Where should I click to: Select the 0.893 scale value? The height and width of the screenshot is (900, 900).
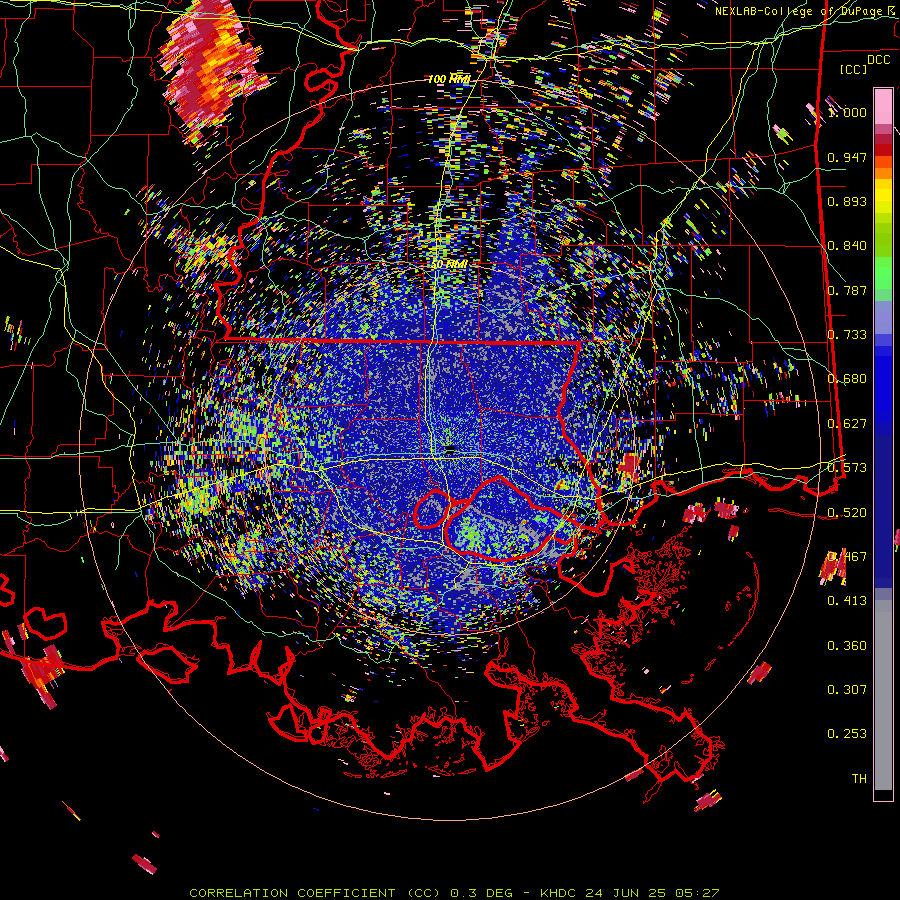(847, 201)
